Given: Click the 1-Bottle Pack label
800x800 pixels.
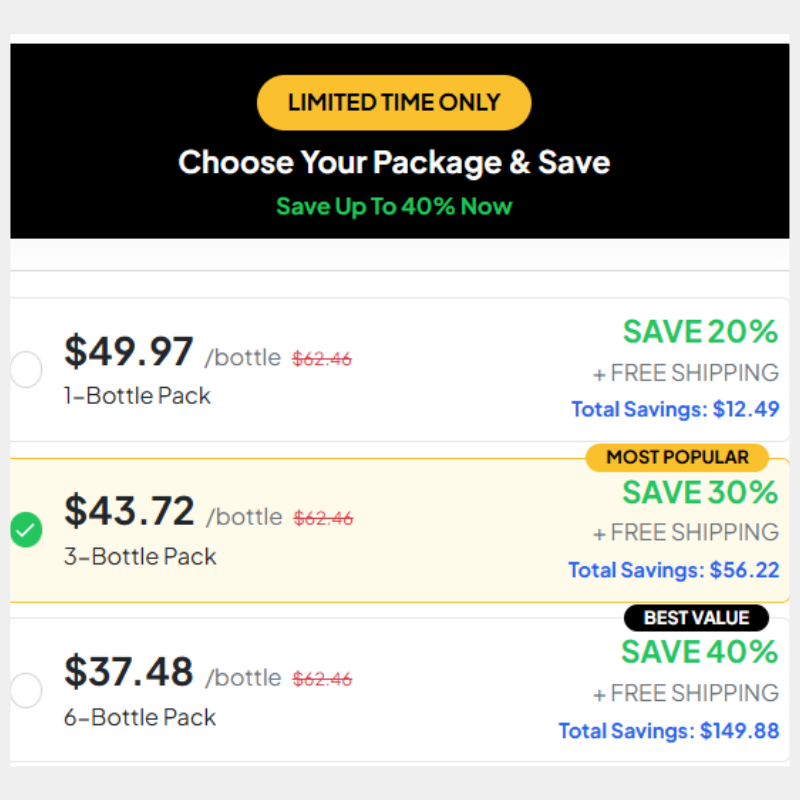Looking at the screenshot, I should click(x=137, y=396).
